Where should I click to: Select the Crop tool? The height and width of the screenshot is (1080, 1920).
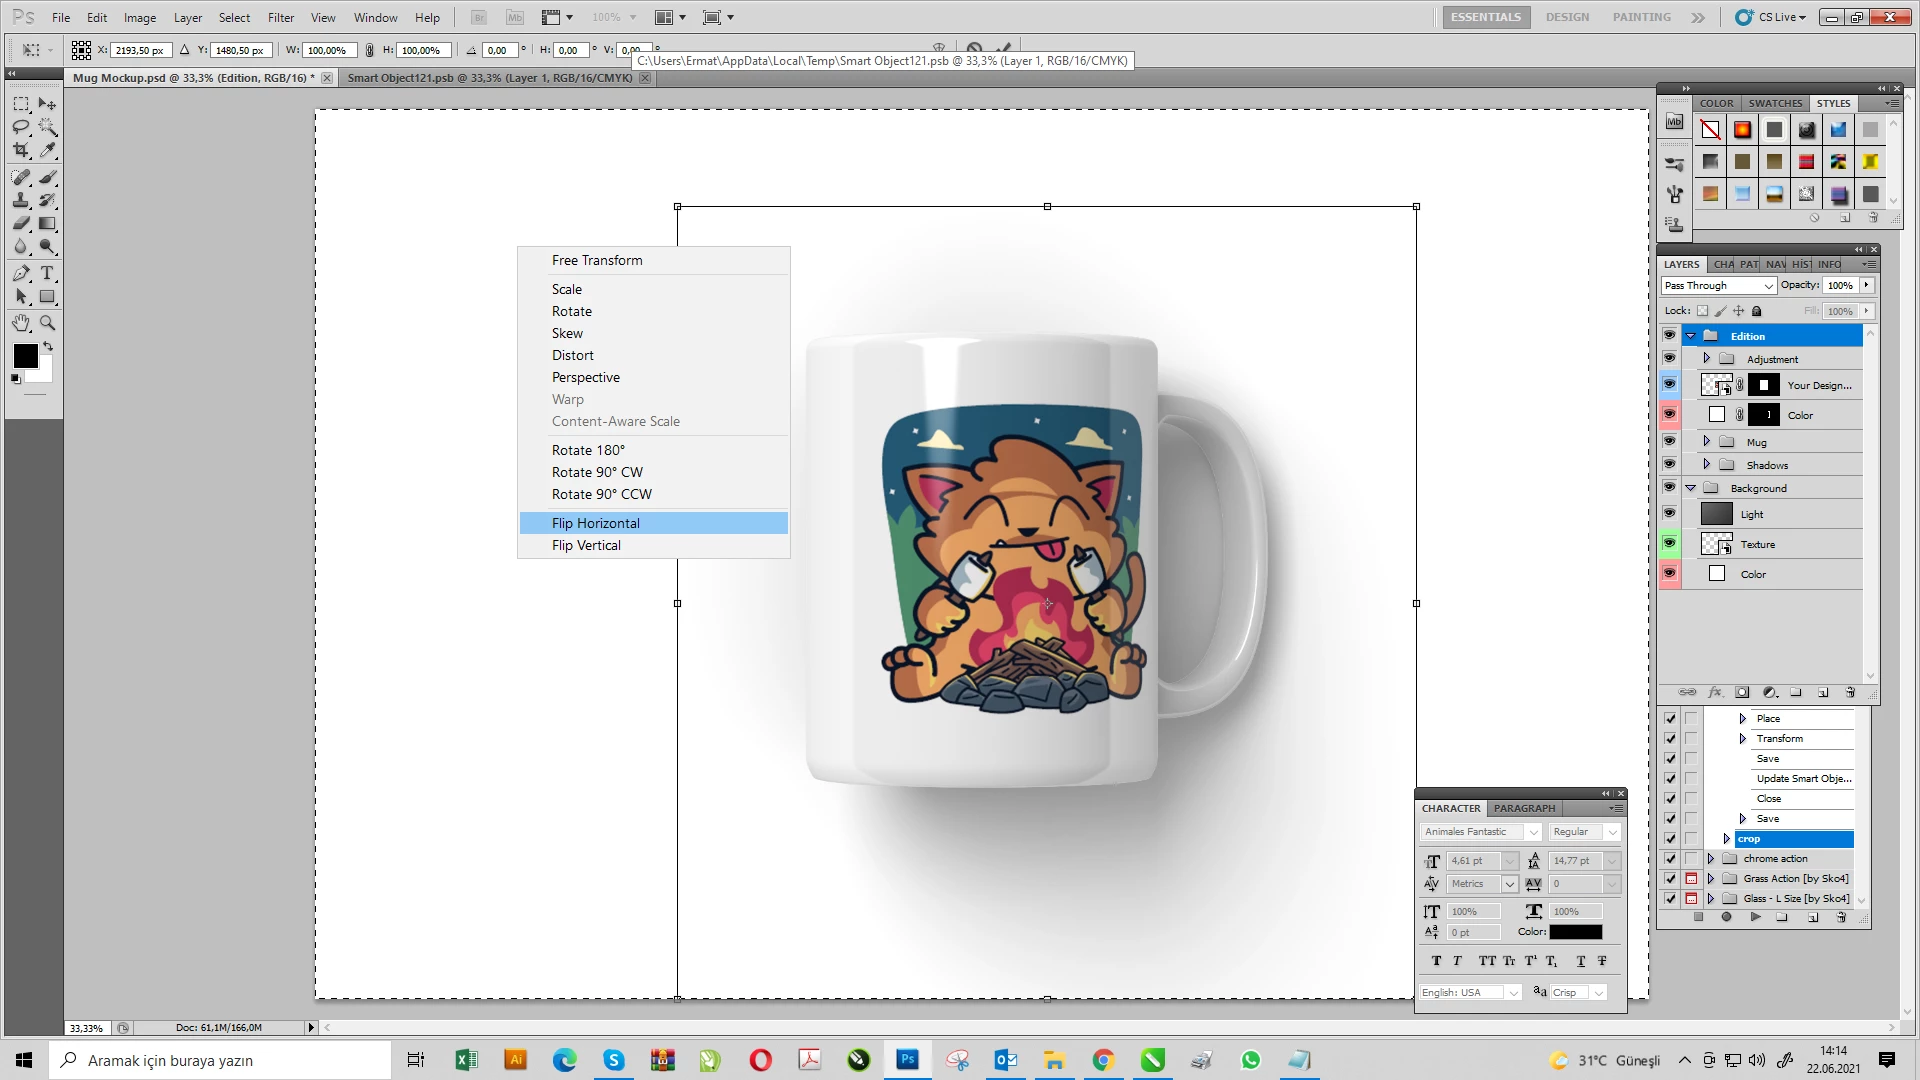pos(21,151)
